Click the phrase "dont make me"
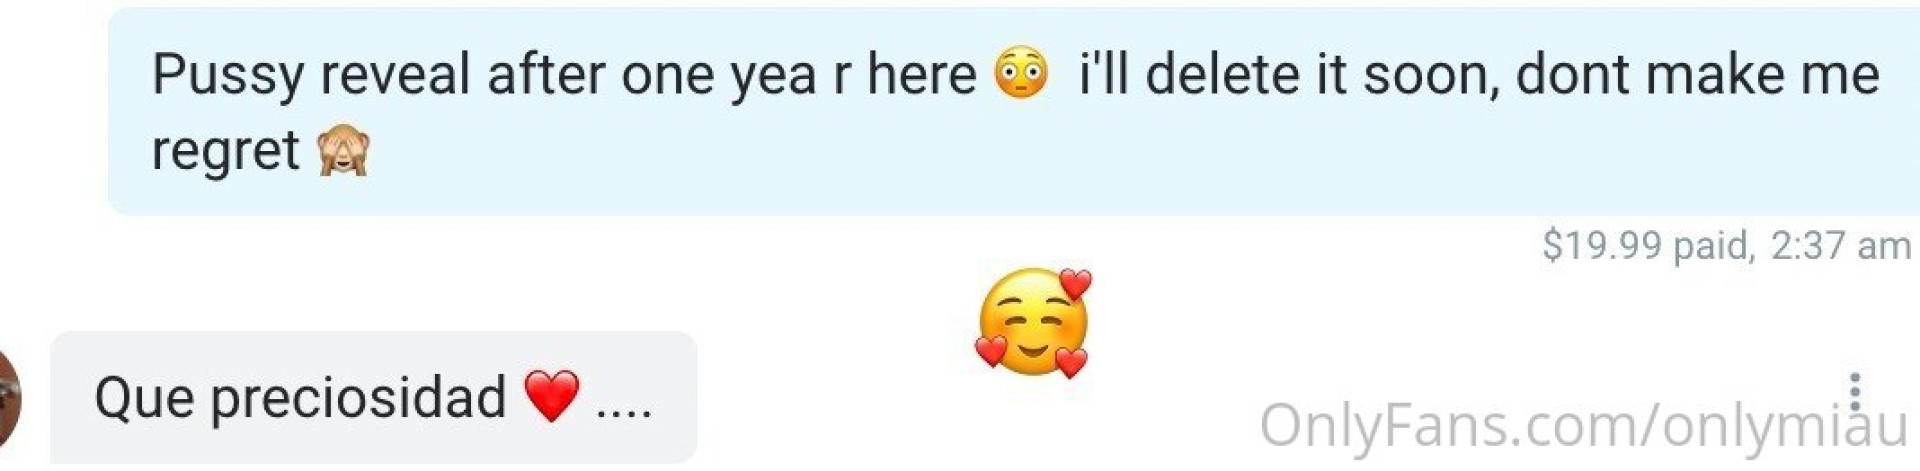 click(1698, 74)
